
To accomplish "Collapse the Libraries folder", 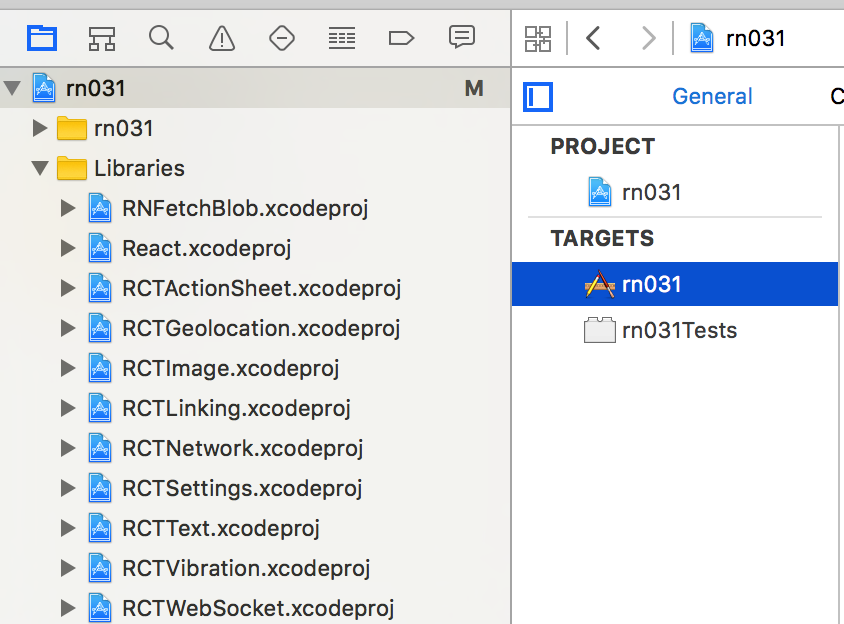I will coord(40,168).
